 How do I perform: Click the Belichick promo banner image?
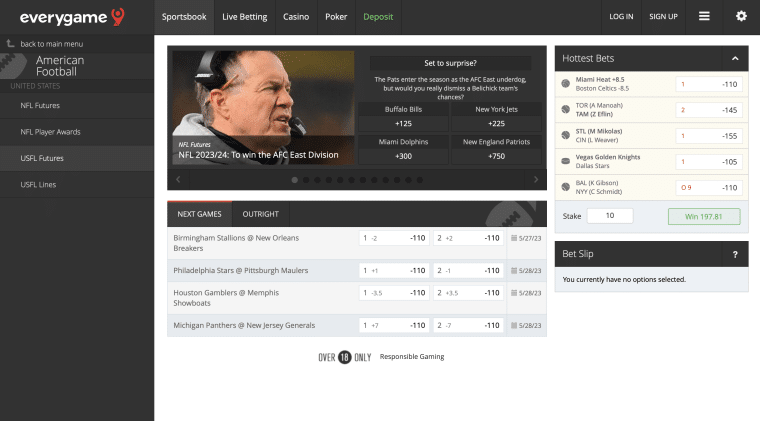pos(263,108)
